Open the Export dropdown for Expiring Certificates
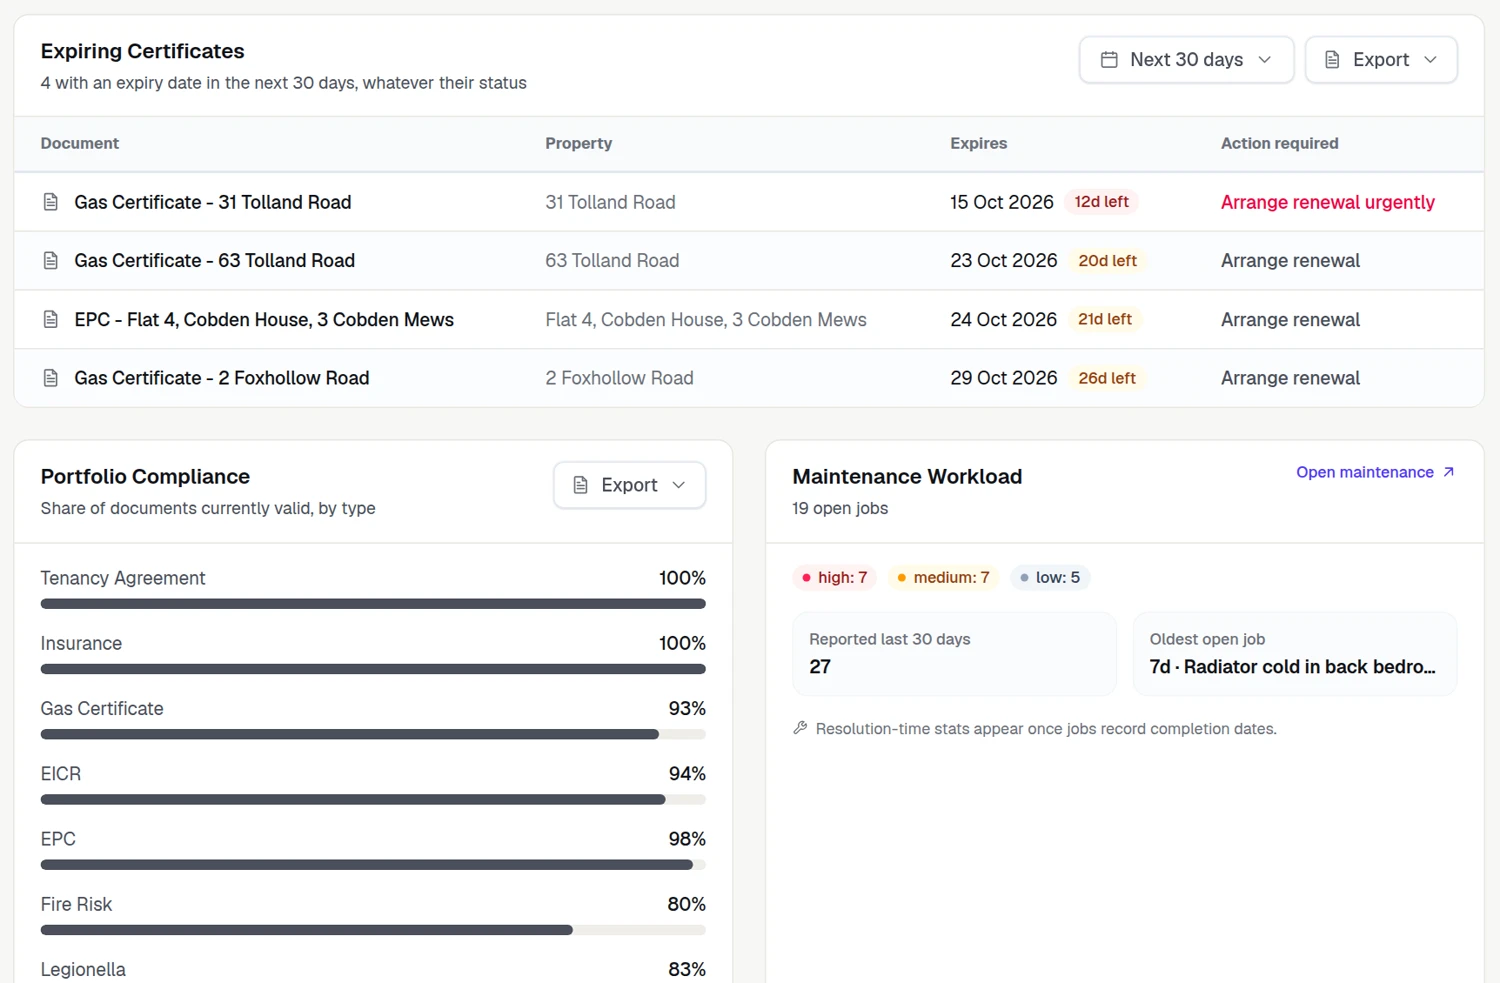This screenshot has height=983, width=1500. pyautogui.click(x=1381, y=60)
